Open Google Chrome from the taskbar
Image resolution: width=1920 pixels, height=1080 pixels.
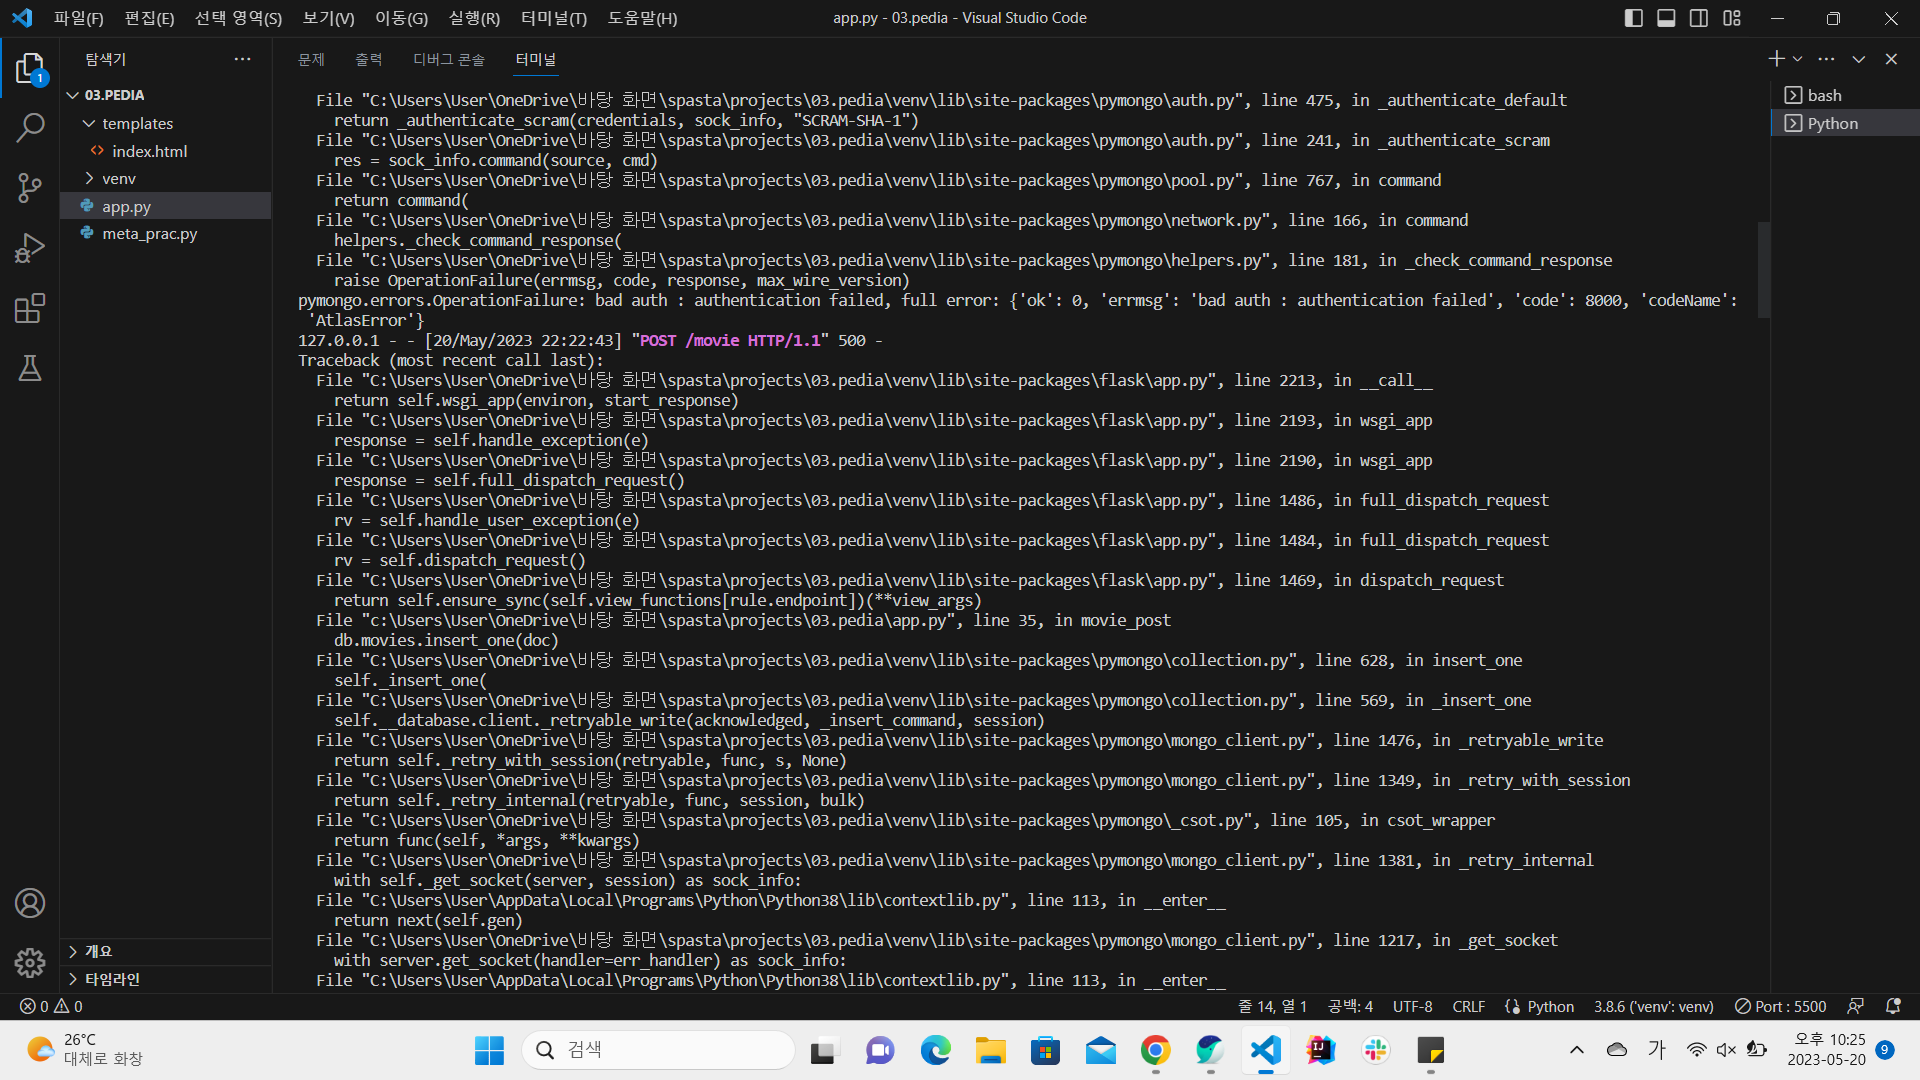[x=1155, y=1050]
